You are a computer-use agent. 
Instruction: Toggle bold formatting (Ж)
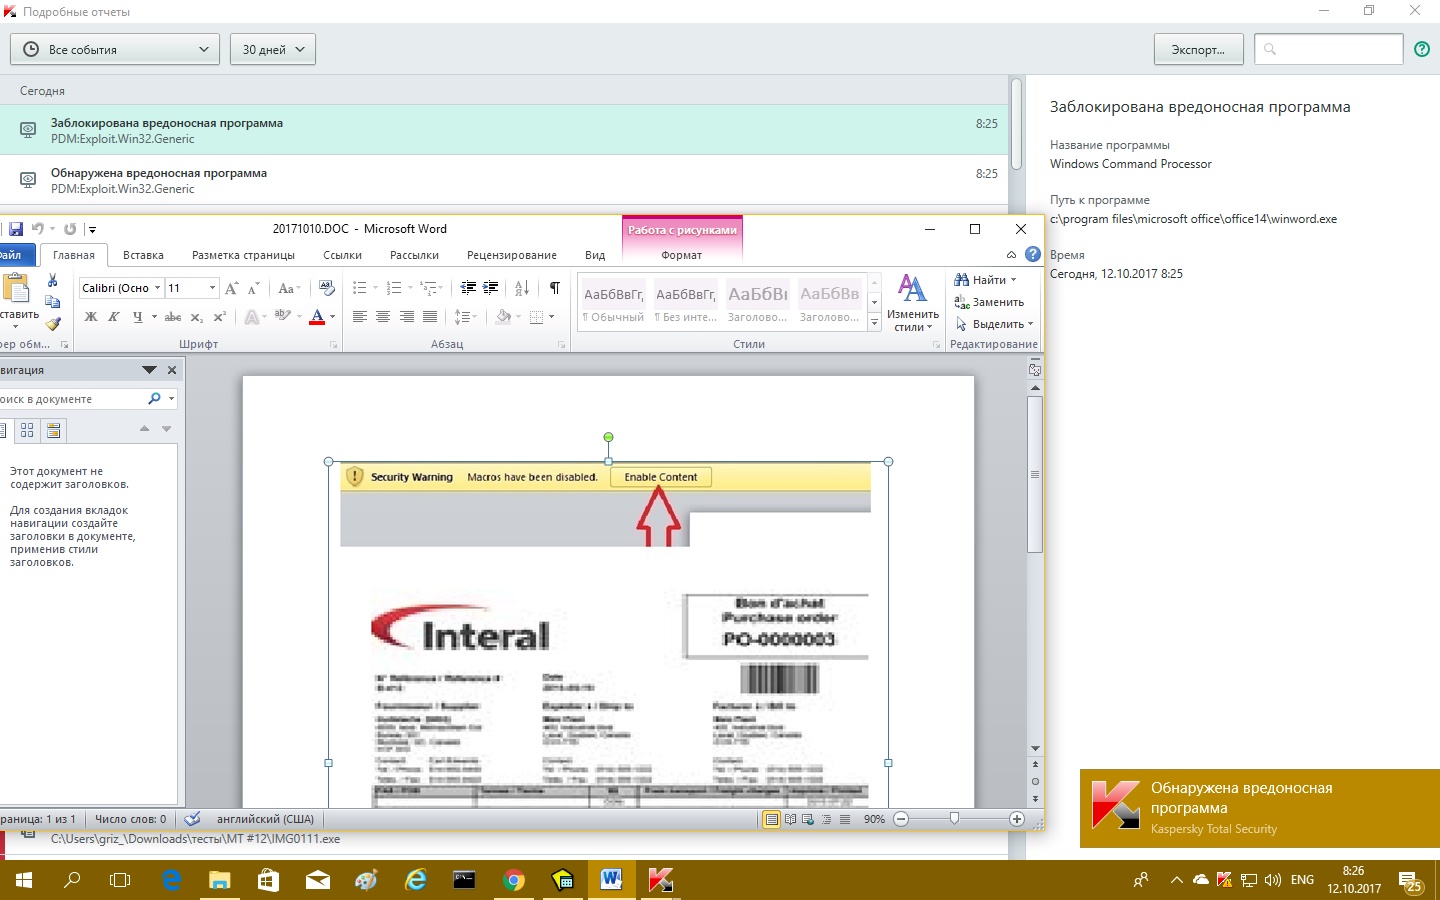tap(91, 317)
